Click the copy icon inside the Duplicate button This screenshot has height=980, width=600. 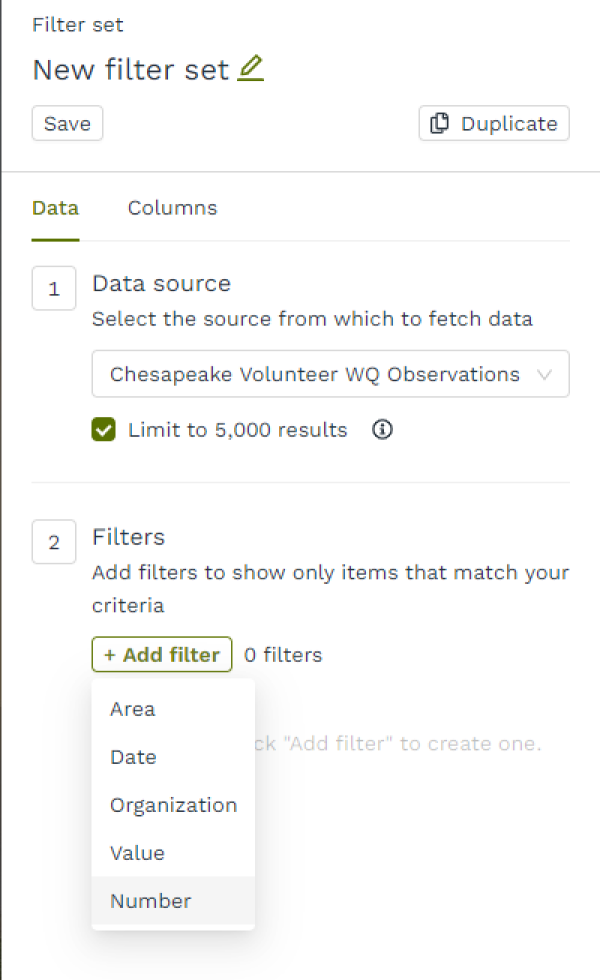pyautogui.click(x=438, y=123)
